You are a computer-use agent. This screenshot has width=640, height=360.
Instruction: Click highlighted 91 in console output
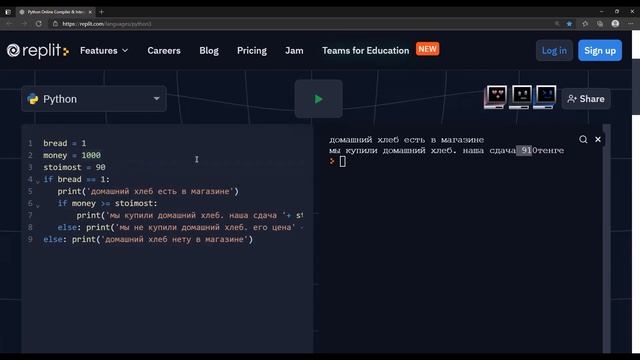pyautogui.click(x=524, y=150)
